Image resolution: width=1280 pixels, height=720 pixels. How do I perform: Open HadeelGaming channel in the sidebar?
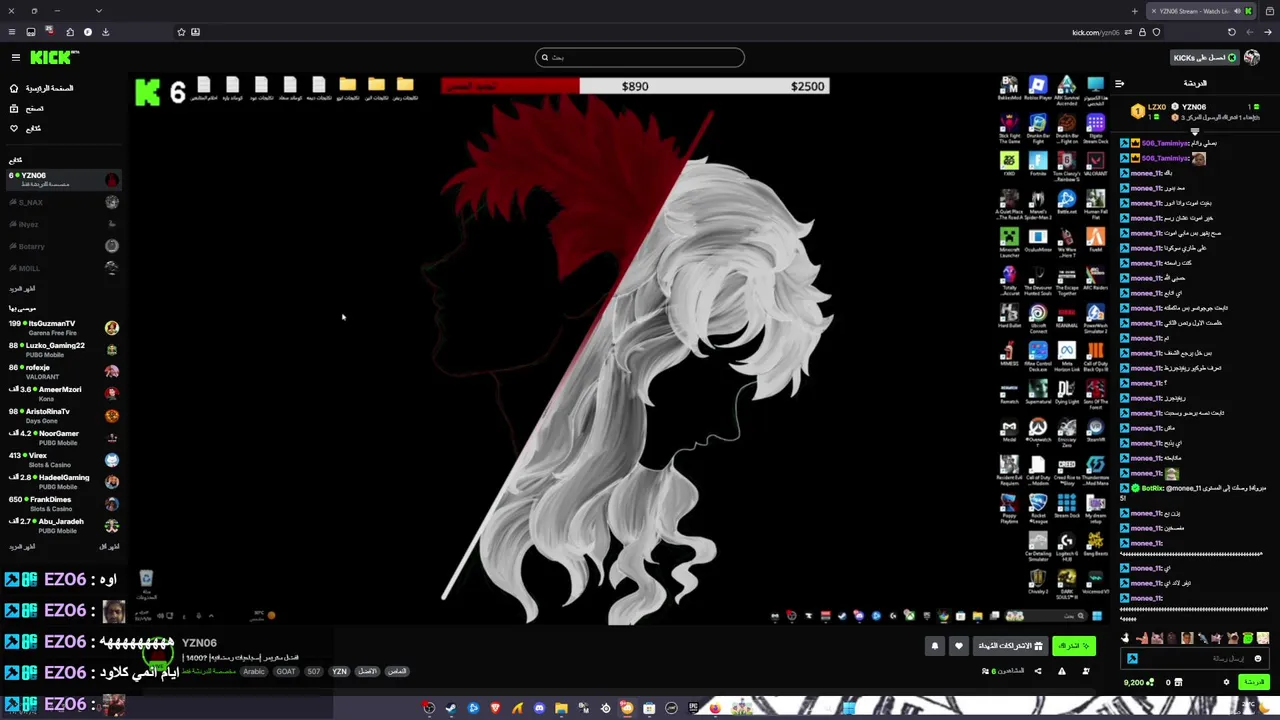pyautogui.click(x=62, y=482)
